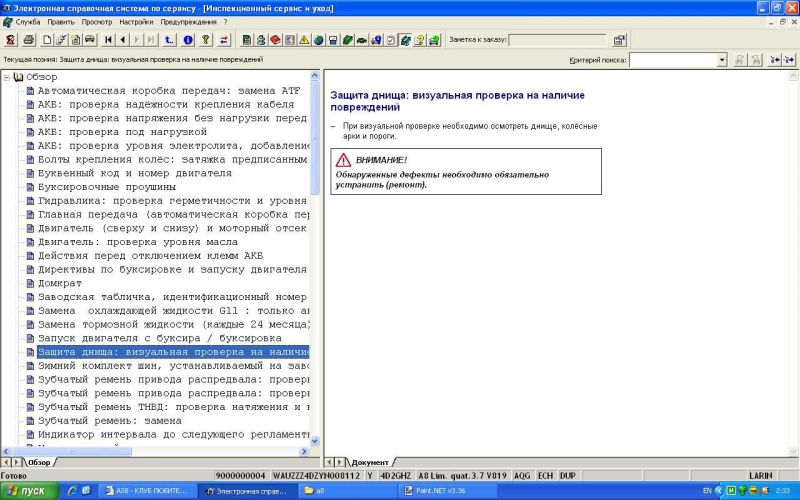Screen dimensions: 800x500
Task: Select the Зубчатый ремень: замена item
Action: (109, 421)
